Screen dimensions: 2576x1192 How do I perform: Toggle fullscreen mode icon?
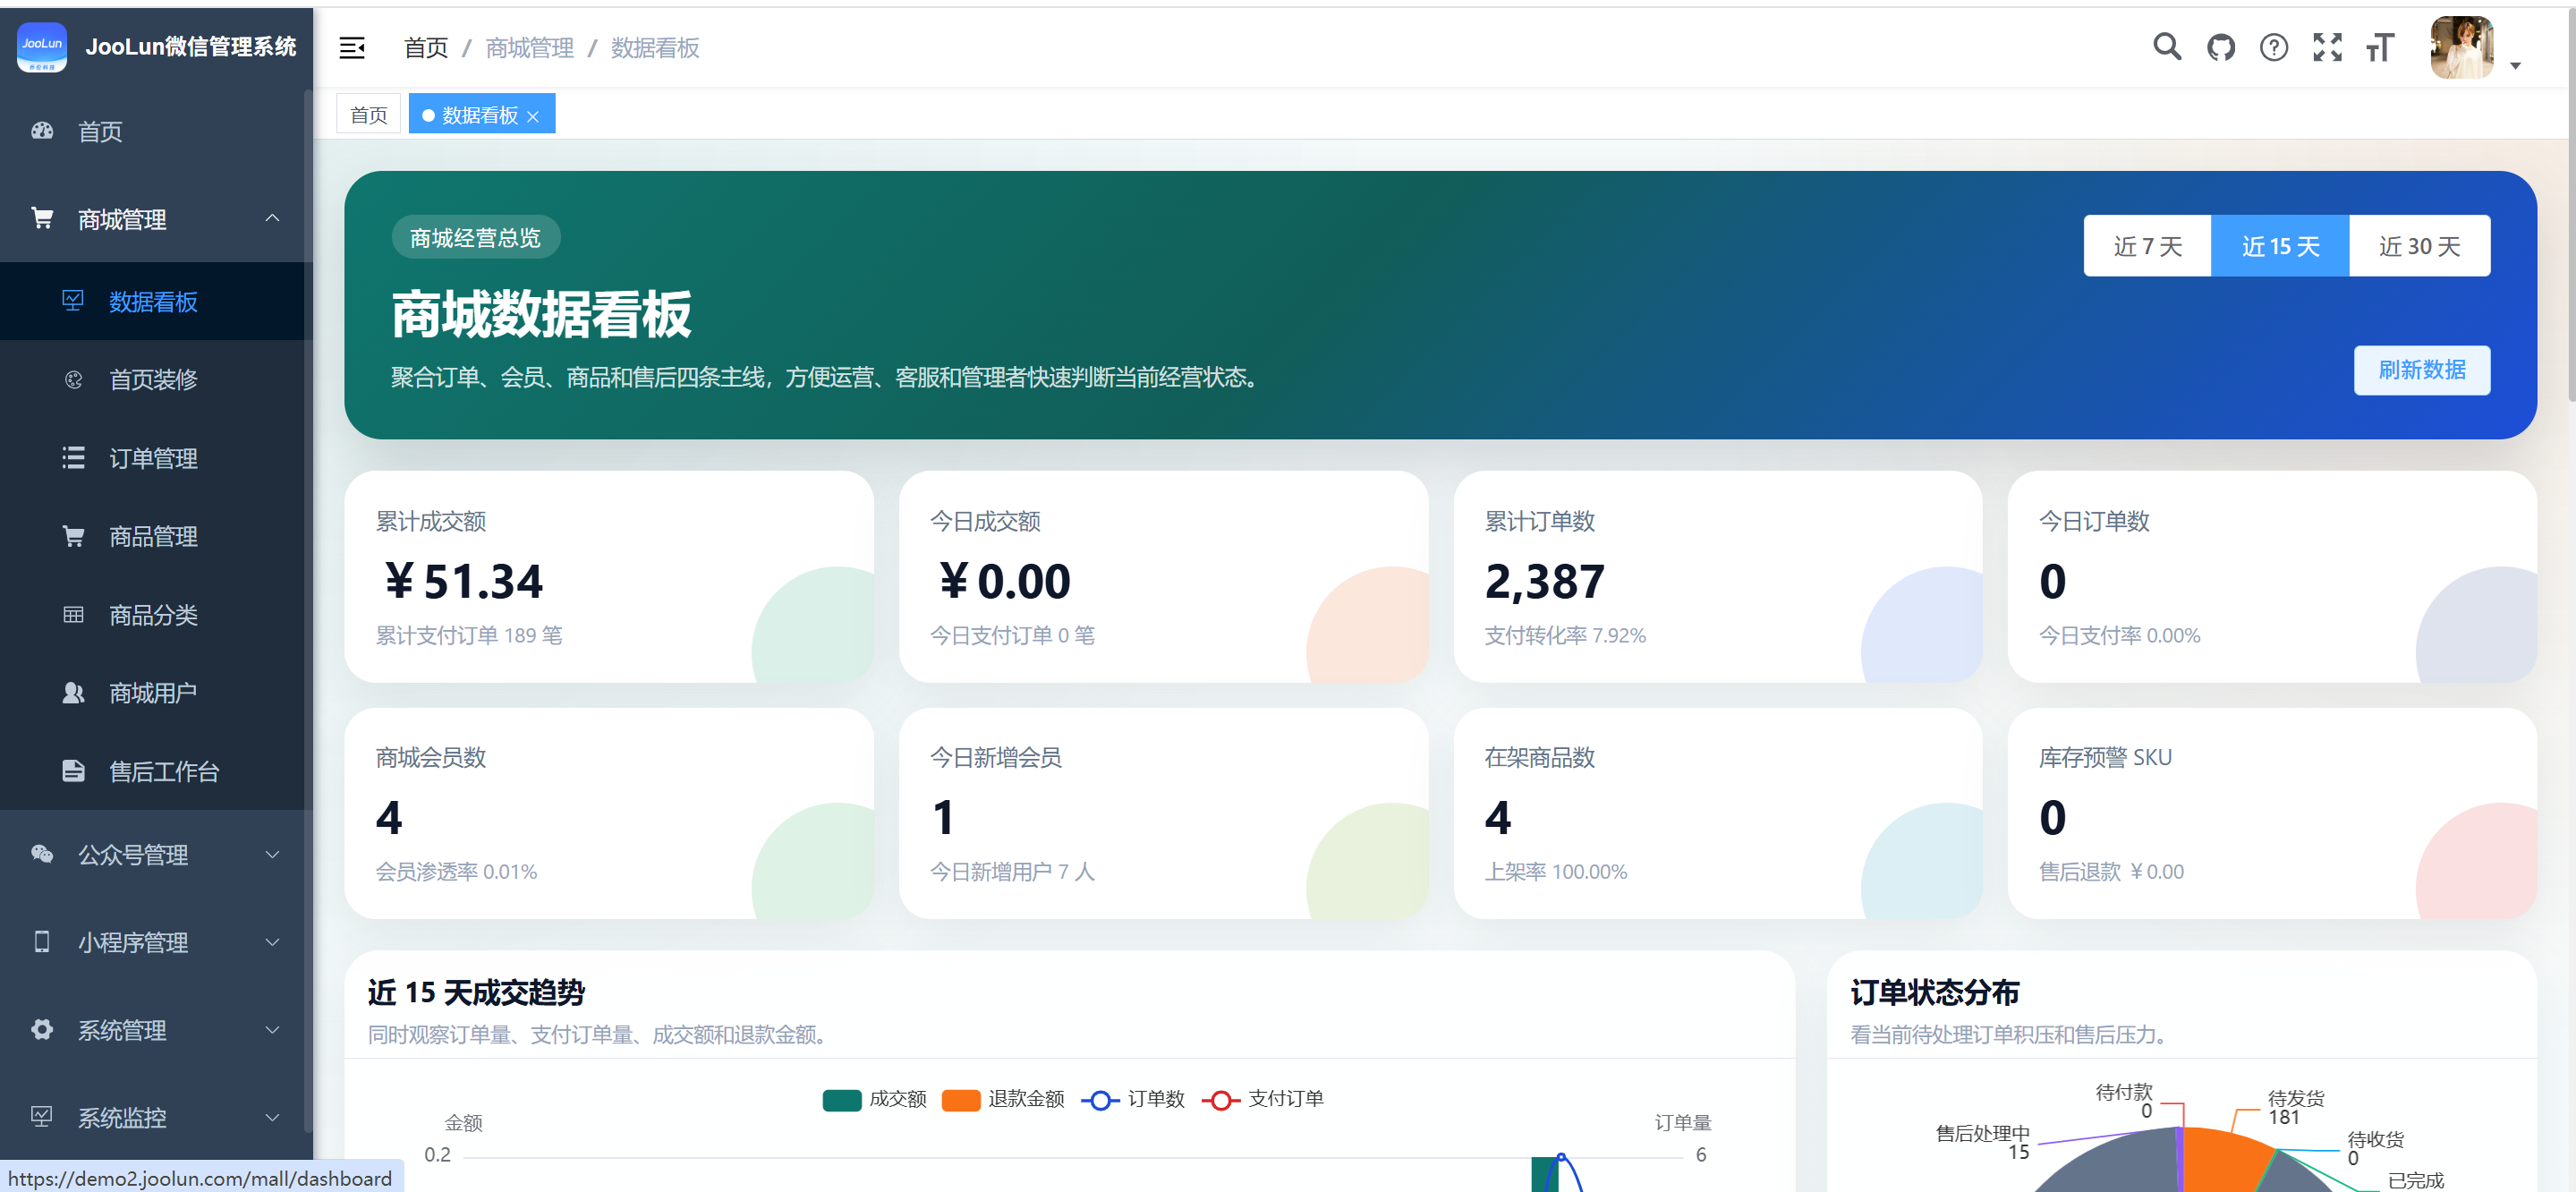click(2327, 47)
